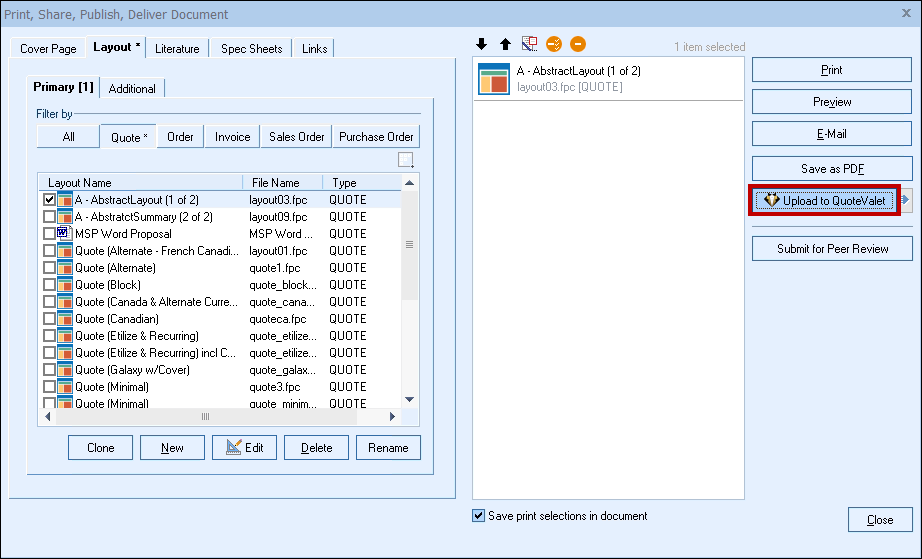Click the Edit layout button
Image resolution: width=922 pixels, height=559 pixels.
pos(244,448)
